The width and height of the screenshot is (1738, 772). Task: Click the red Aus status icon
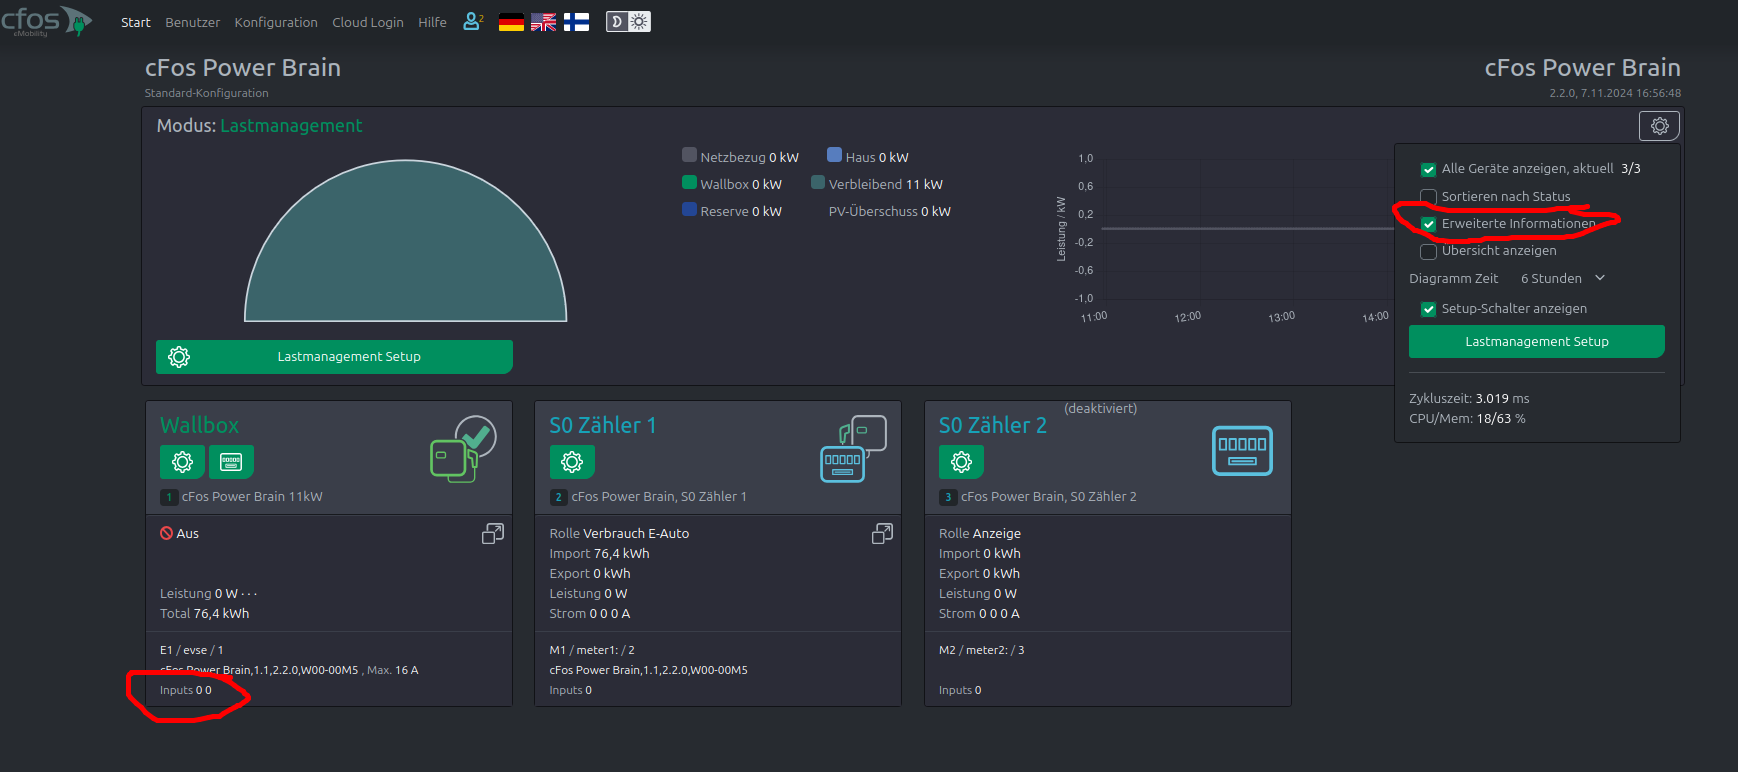click(167, 533)
